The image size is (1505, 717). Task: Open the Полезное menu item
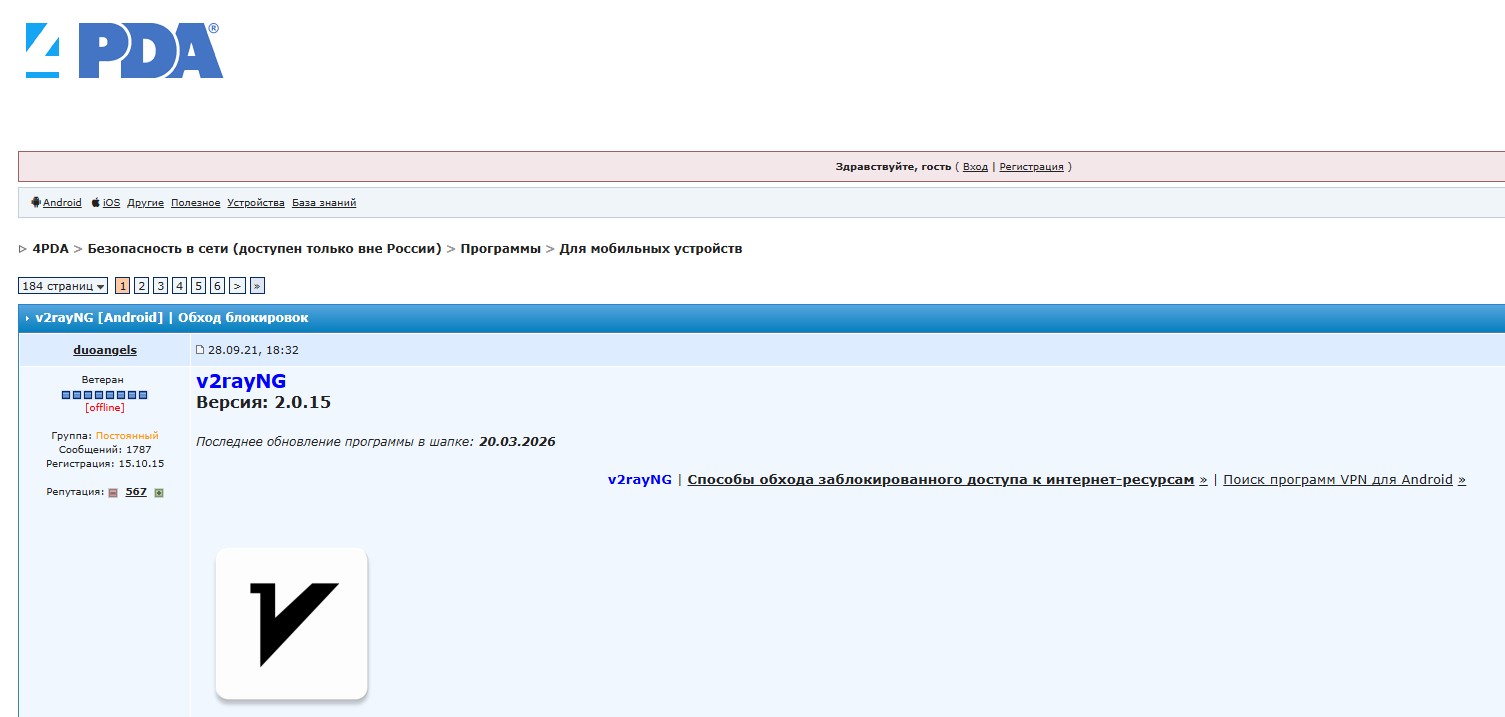click(x=195, y=203)
